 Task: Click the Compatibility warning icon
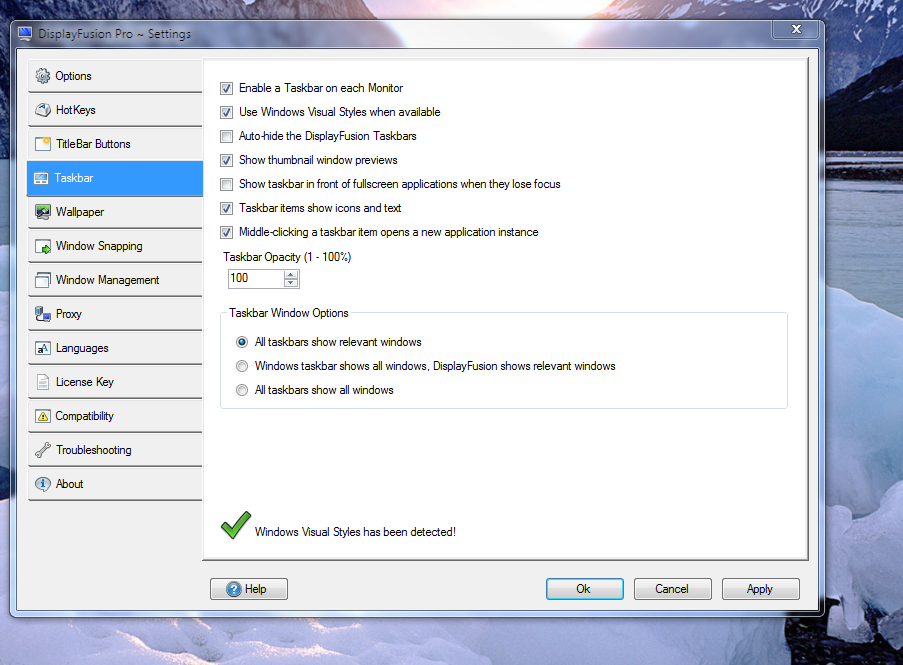point(42,416)
